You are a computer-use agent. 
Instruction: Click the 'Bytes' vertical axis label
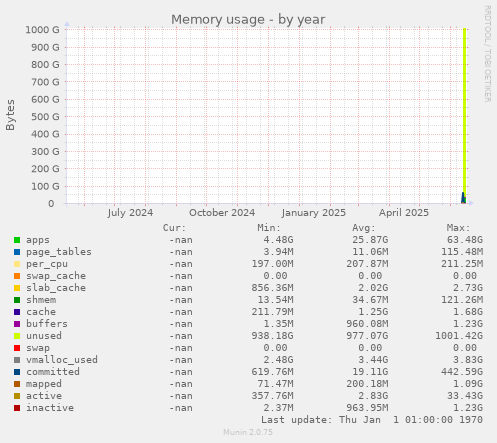[10, 115]
